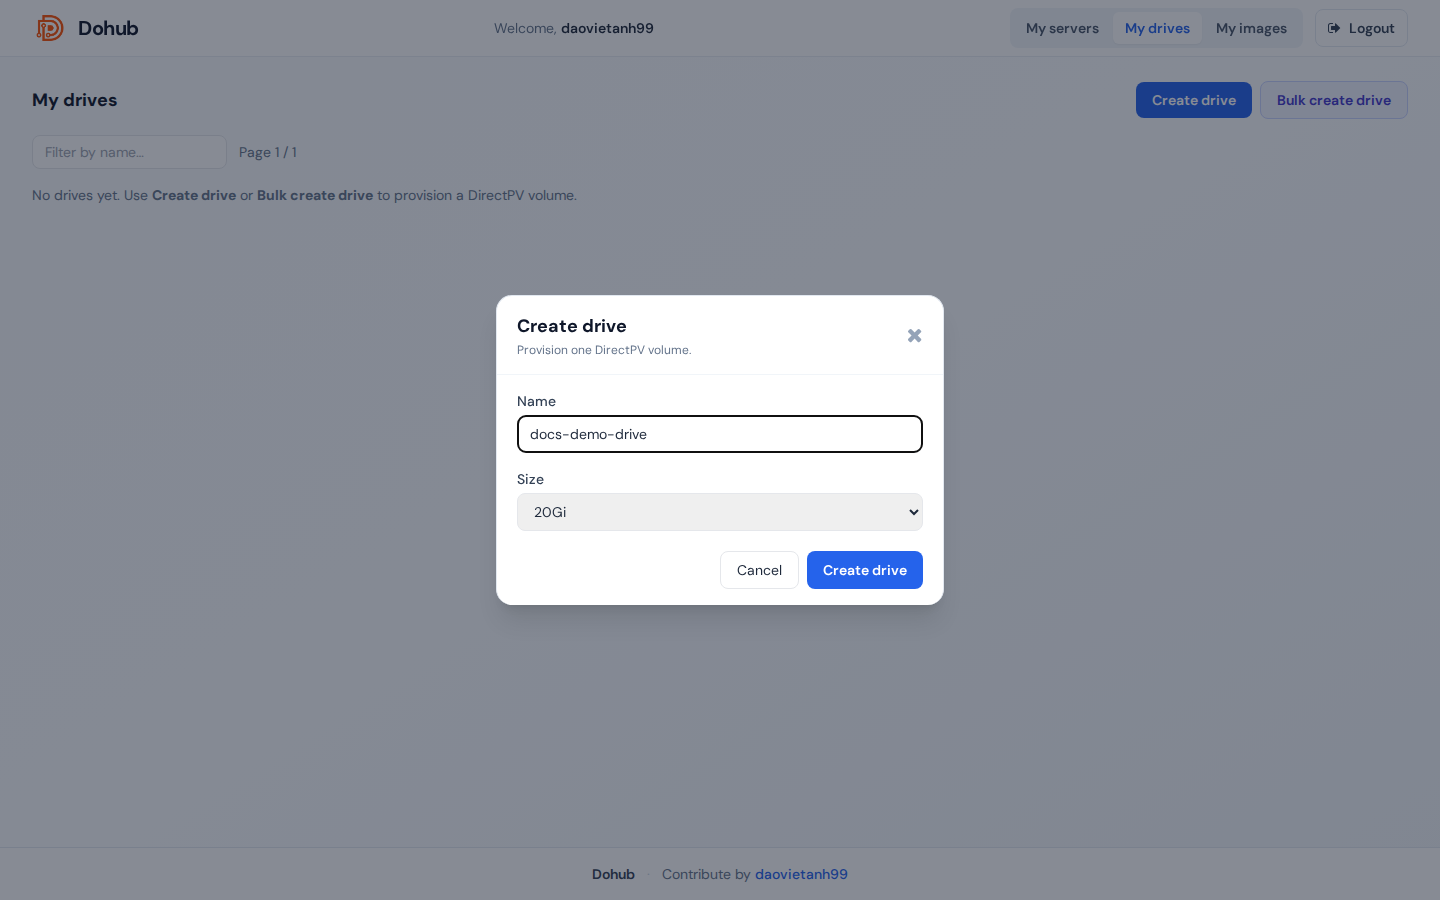Click Cancel in the Create drive dialog

click(x=759, y=570)
